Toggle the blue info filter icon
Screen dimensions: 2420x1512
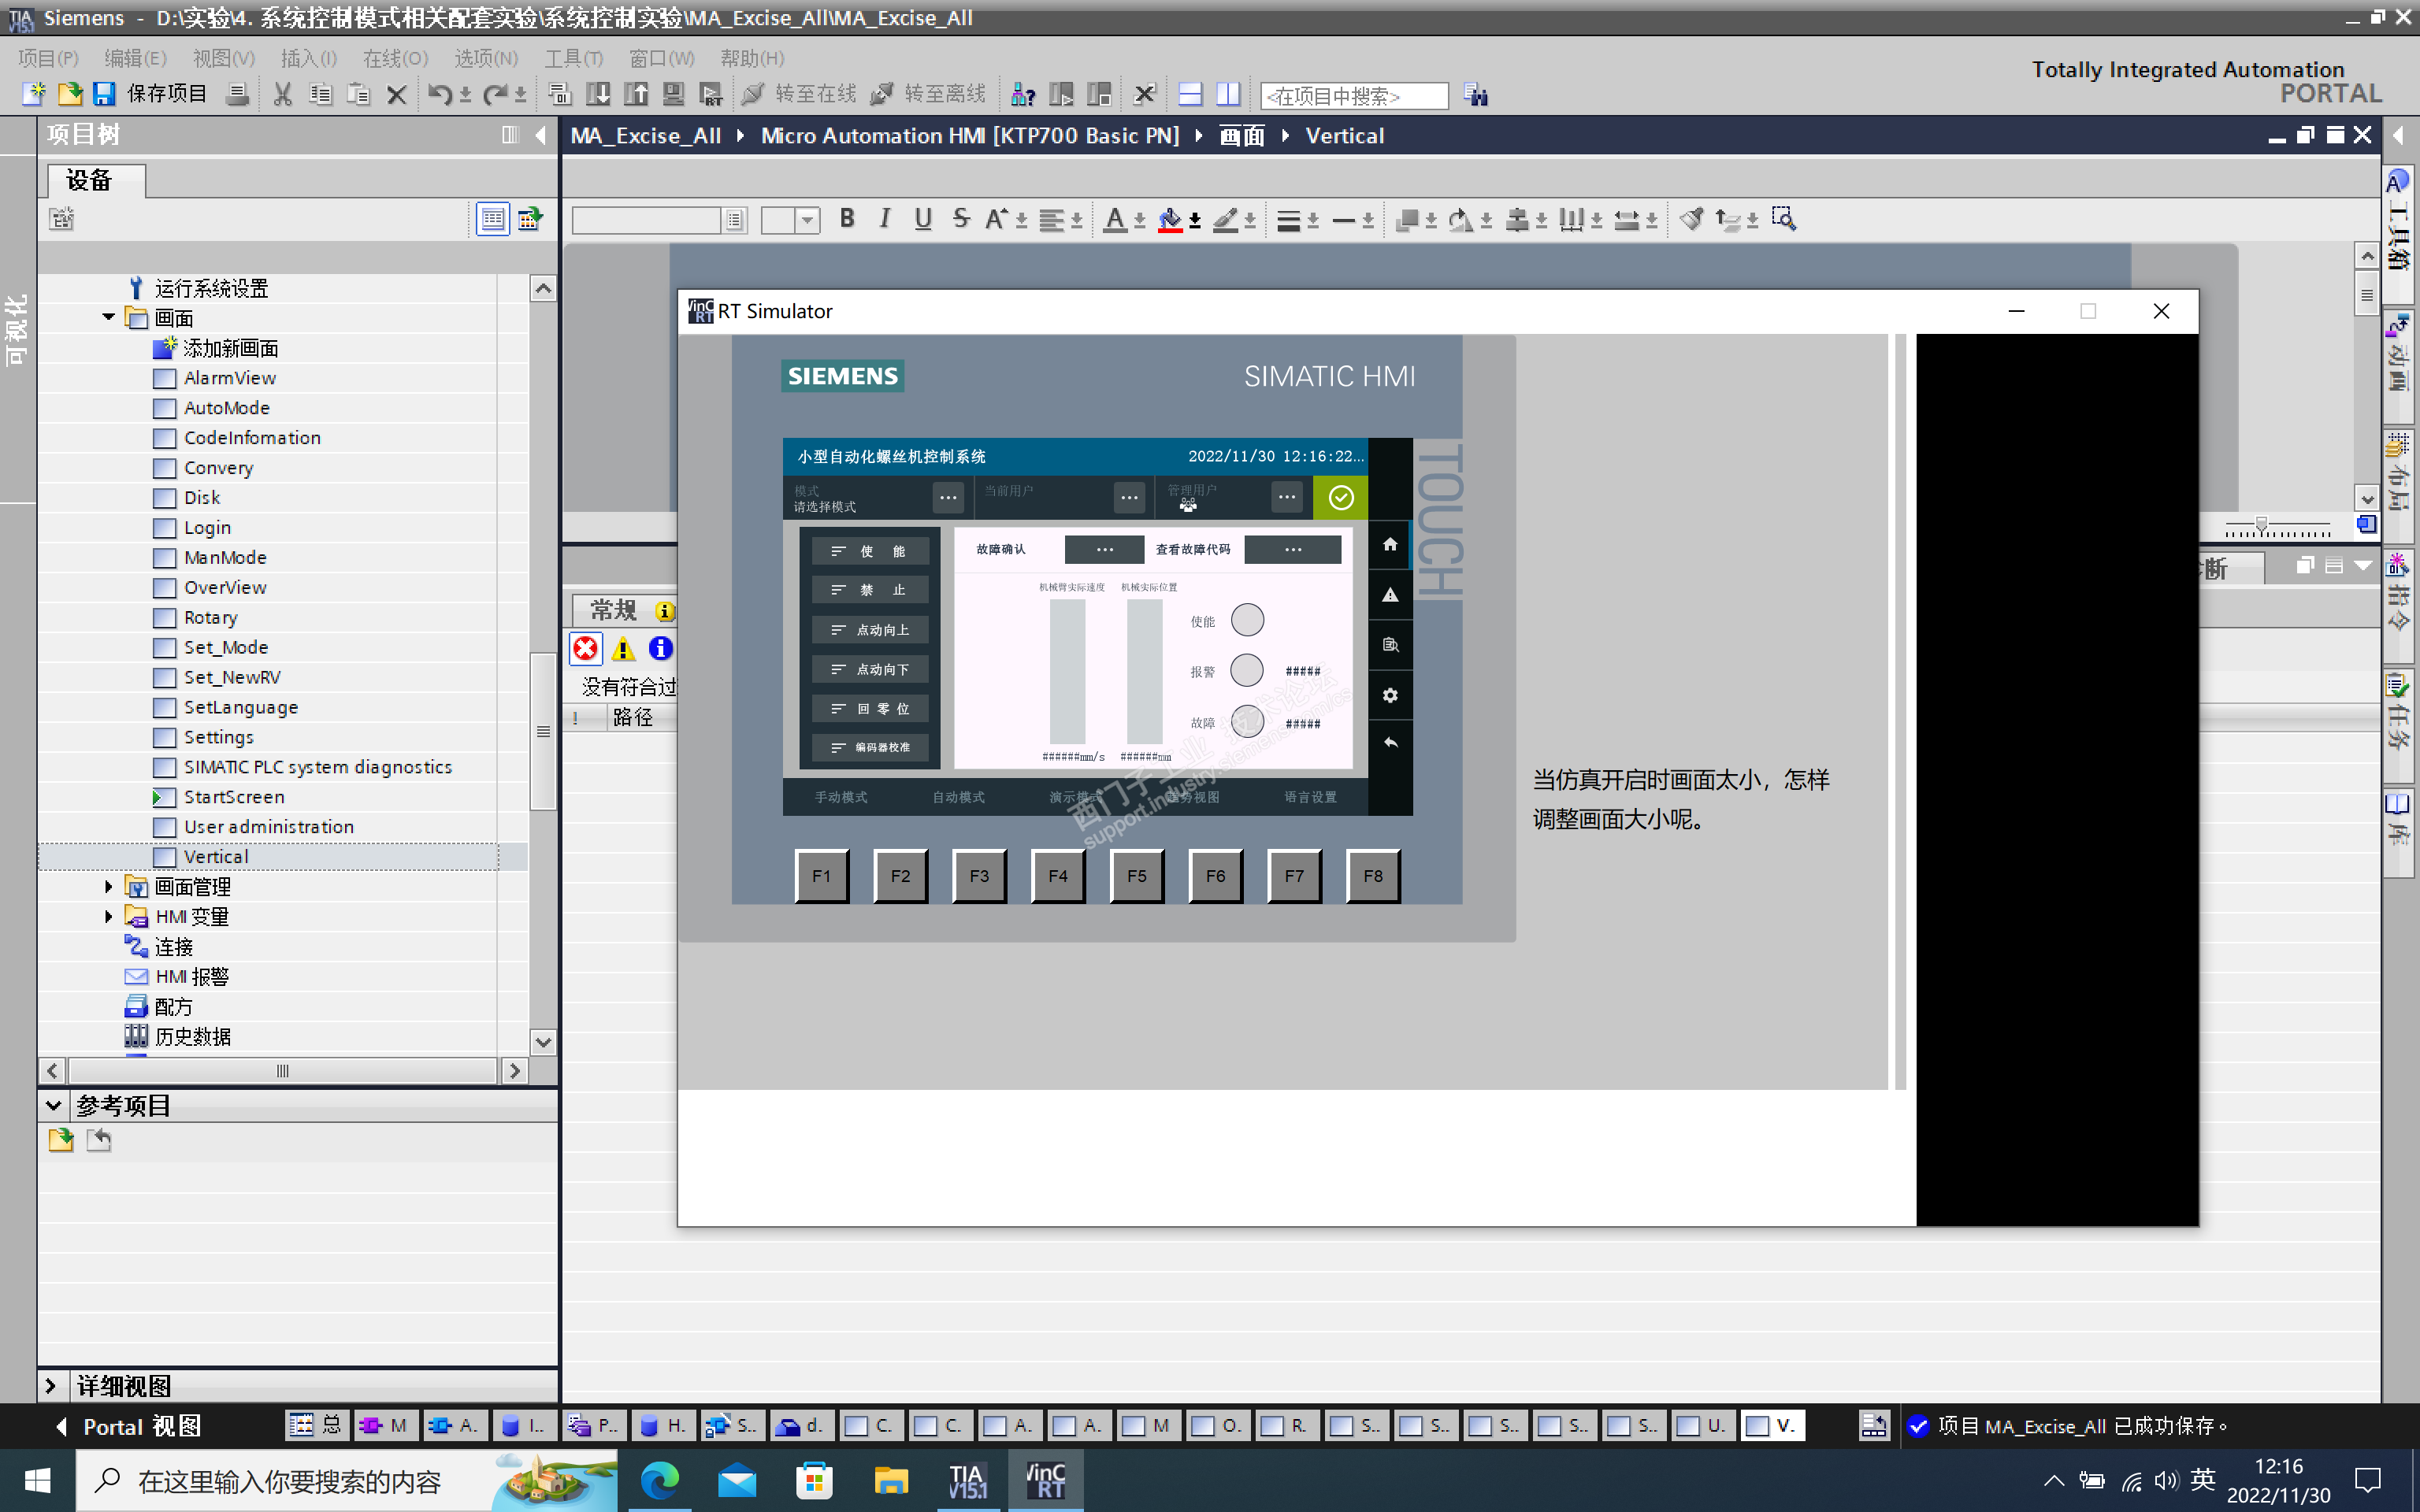pyautogui.click(x=660, y=649)
